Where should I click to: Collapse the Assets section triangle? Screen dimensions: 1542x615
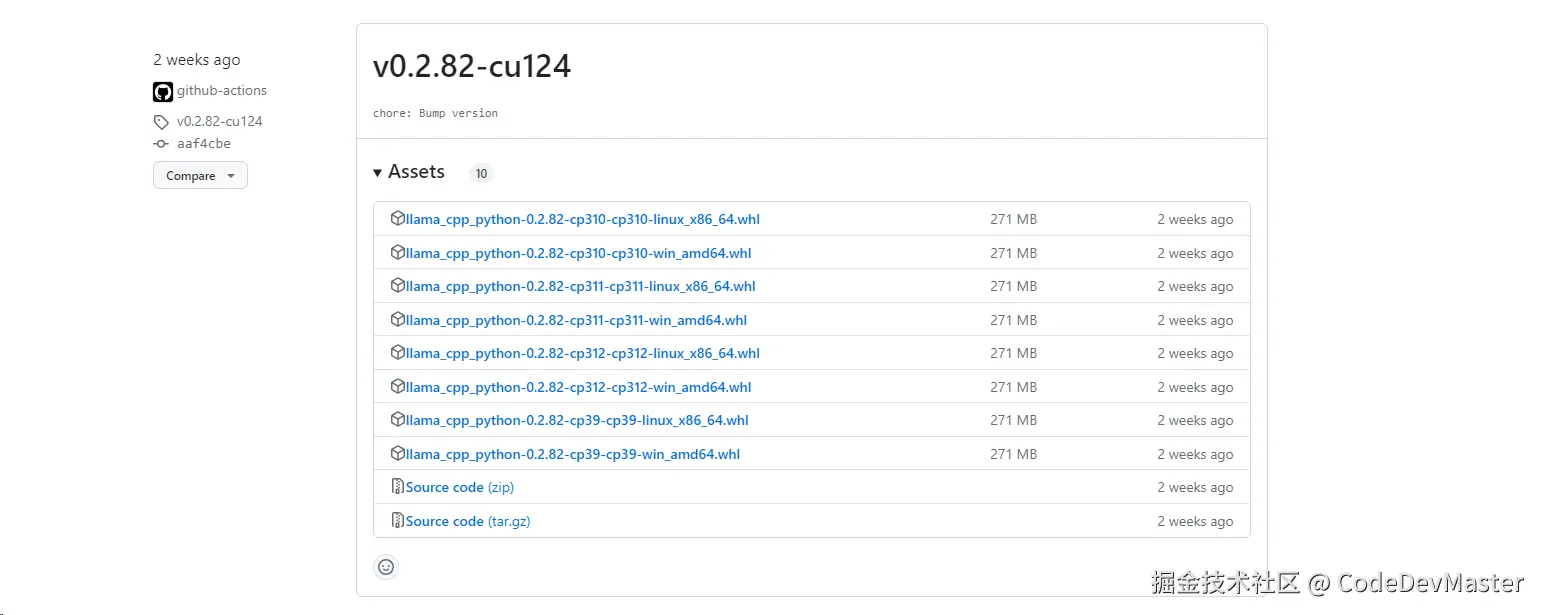tap(378, 173)
